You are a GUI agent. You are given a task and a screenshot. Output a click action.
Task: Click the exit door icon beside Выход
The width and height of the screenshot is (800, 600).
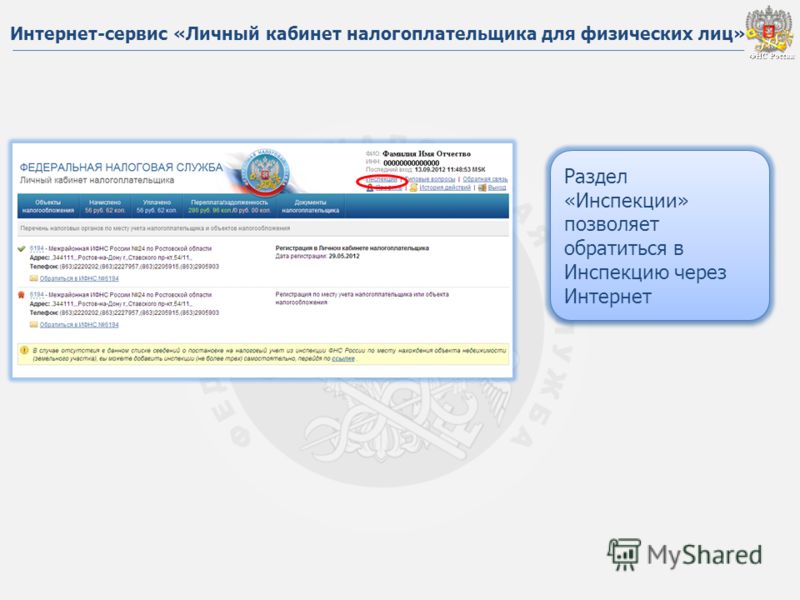click(x=482, y=188)
